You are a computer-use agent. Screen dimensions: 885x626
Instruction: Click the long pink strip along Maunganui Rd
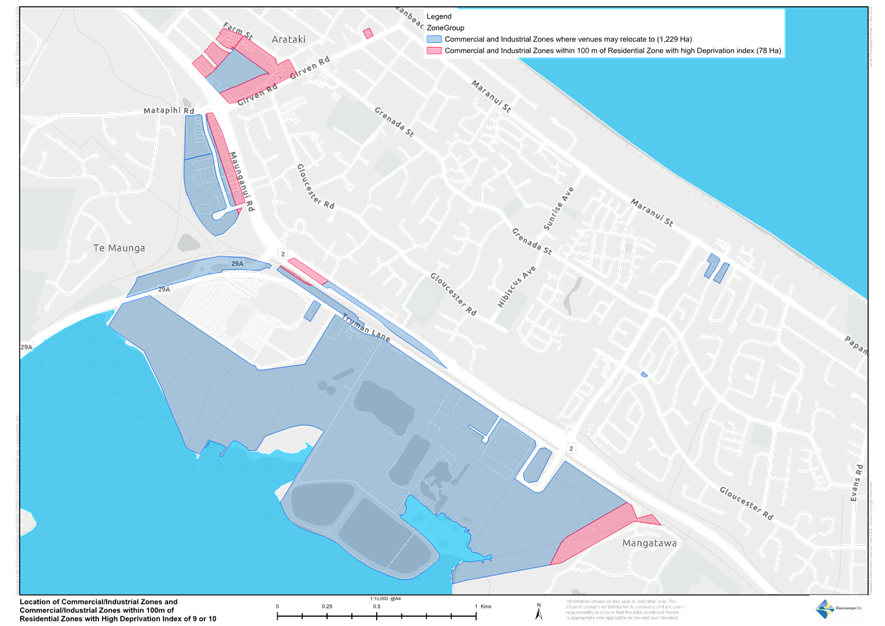tap(225, 160)
